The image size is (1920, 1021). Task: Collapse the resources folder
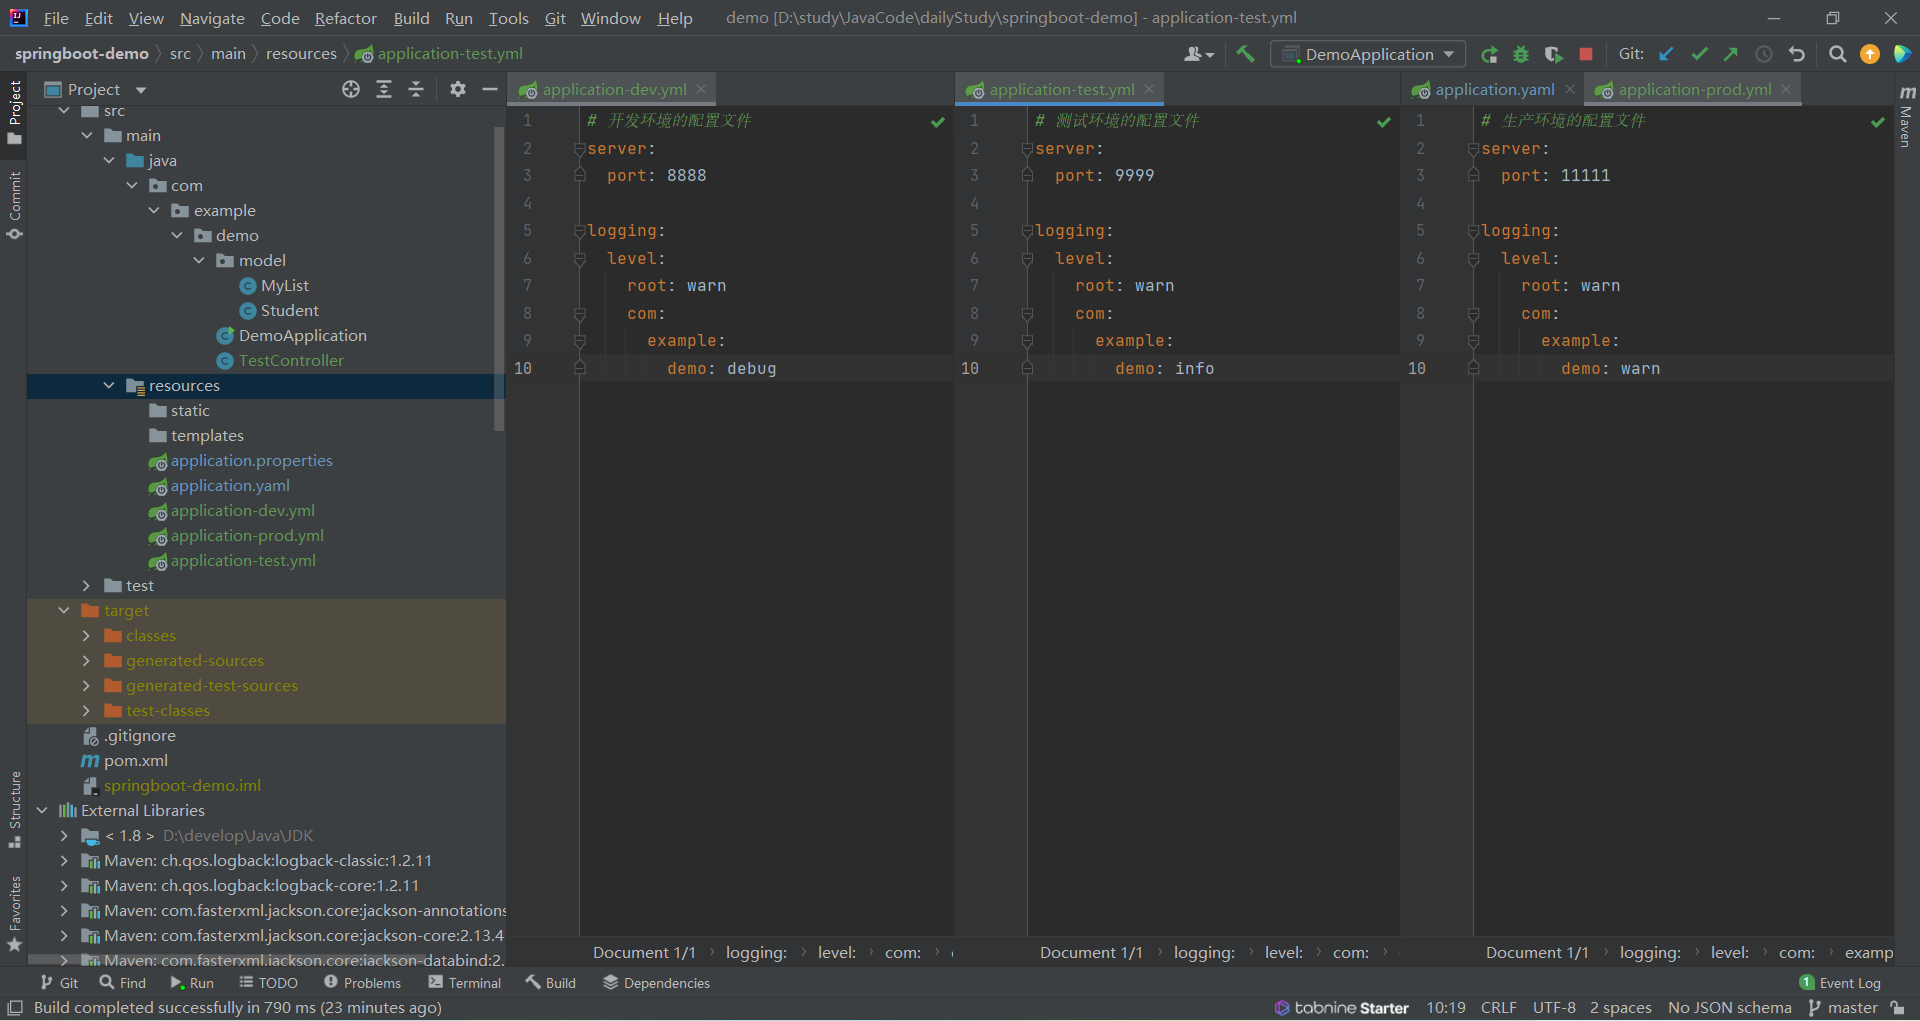109,385
